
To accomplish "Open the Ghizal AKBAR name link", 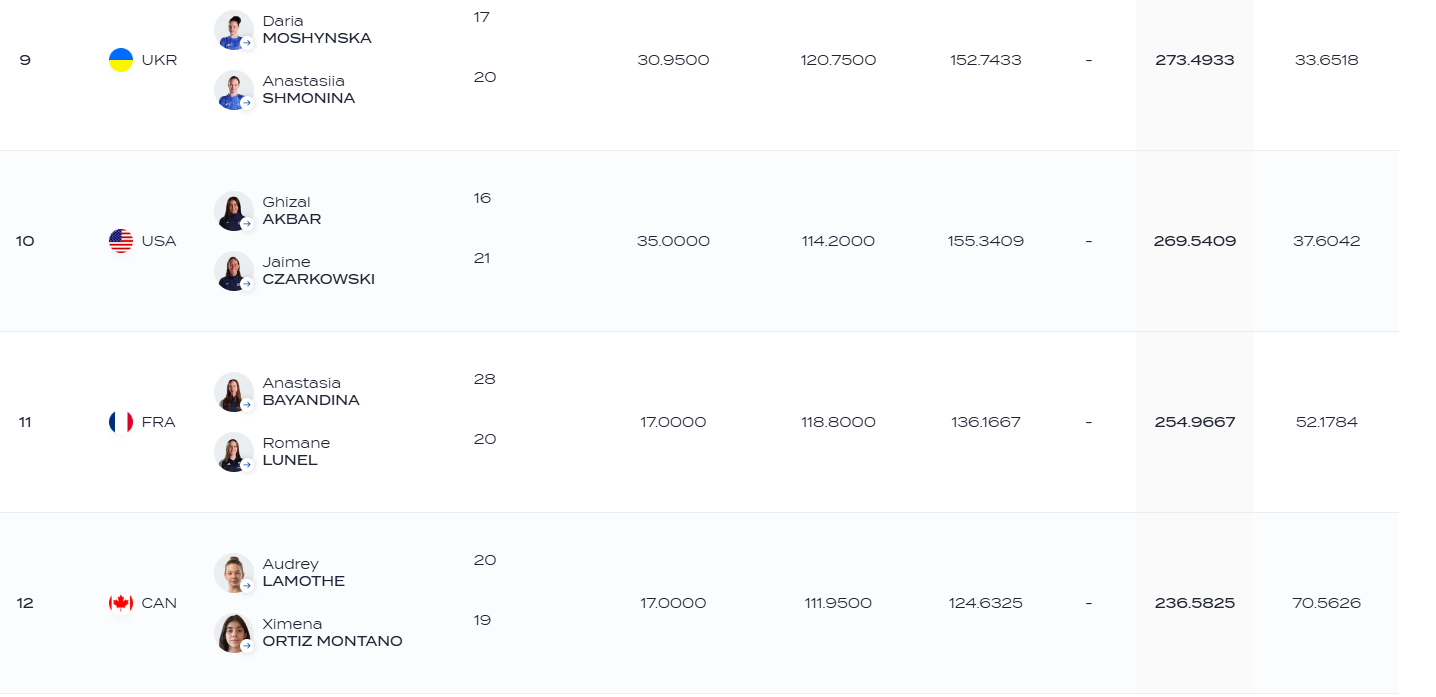I will click(292, 211).
